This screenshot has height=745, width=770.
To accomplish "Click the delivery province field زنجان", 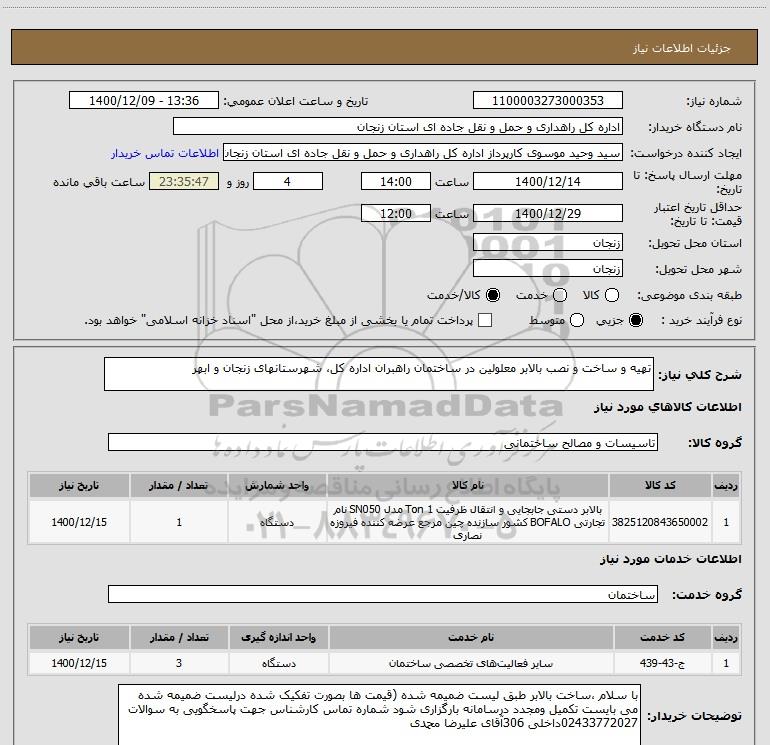I will [548, 243].
